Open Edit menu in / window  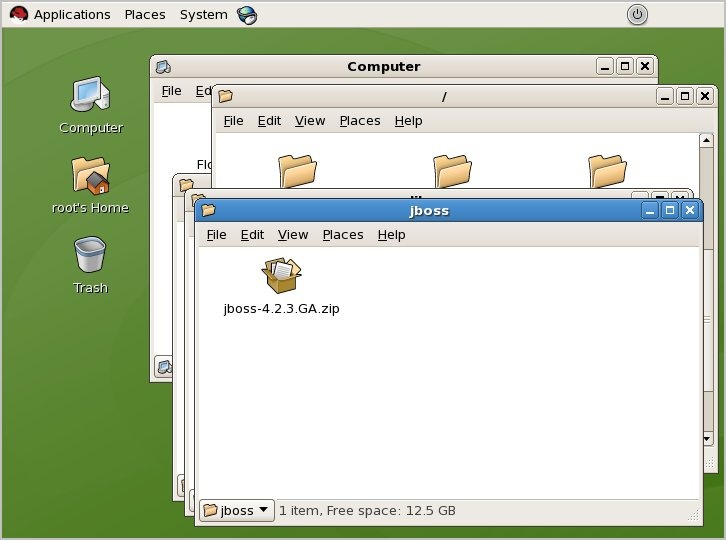(x=269, y=121)
